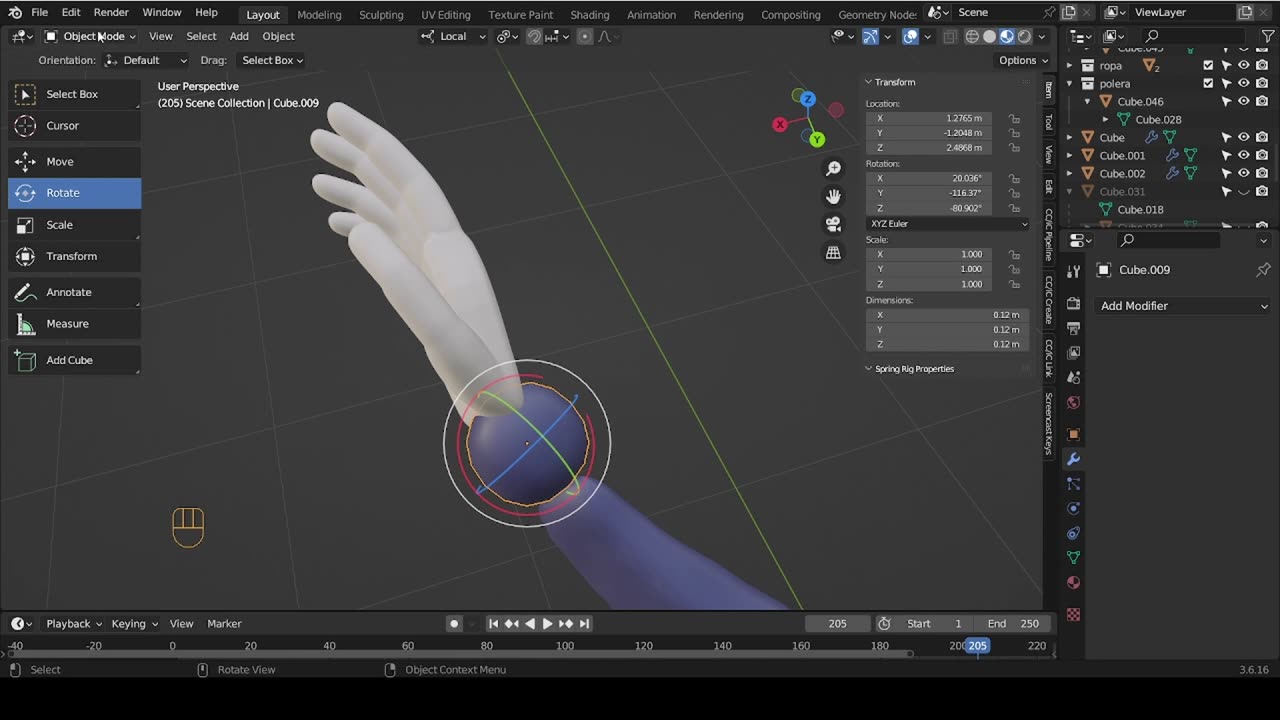Toggle the ropa collection exclude checkbox

1208,66
